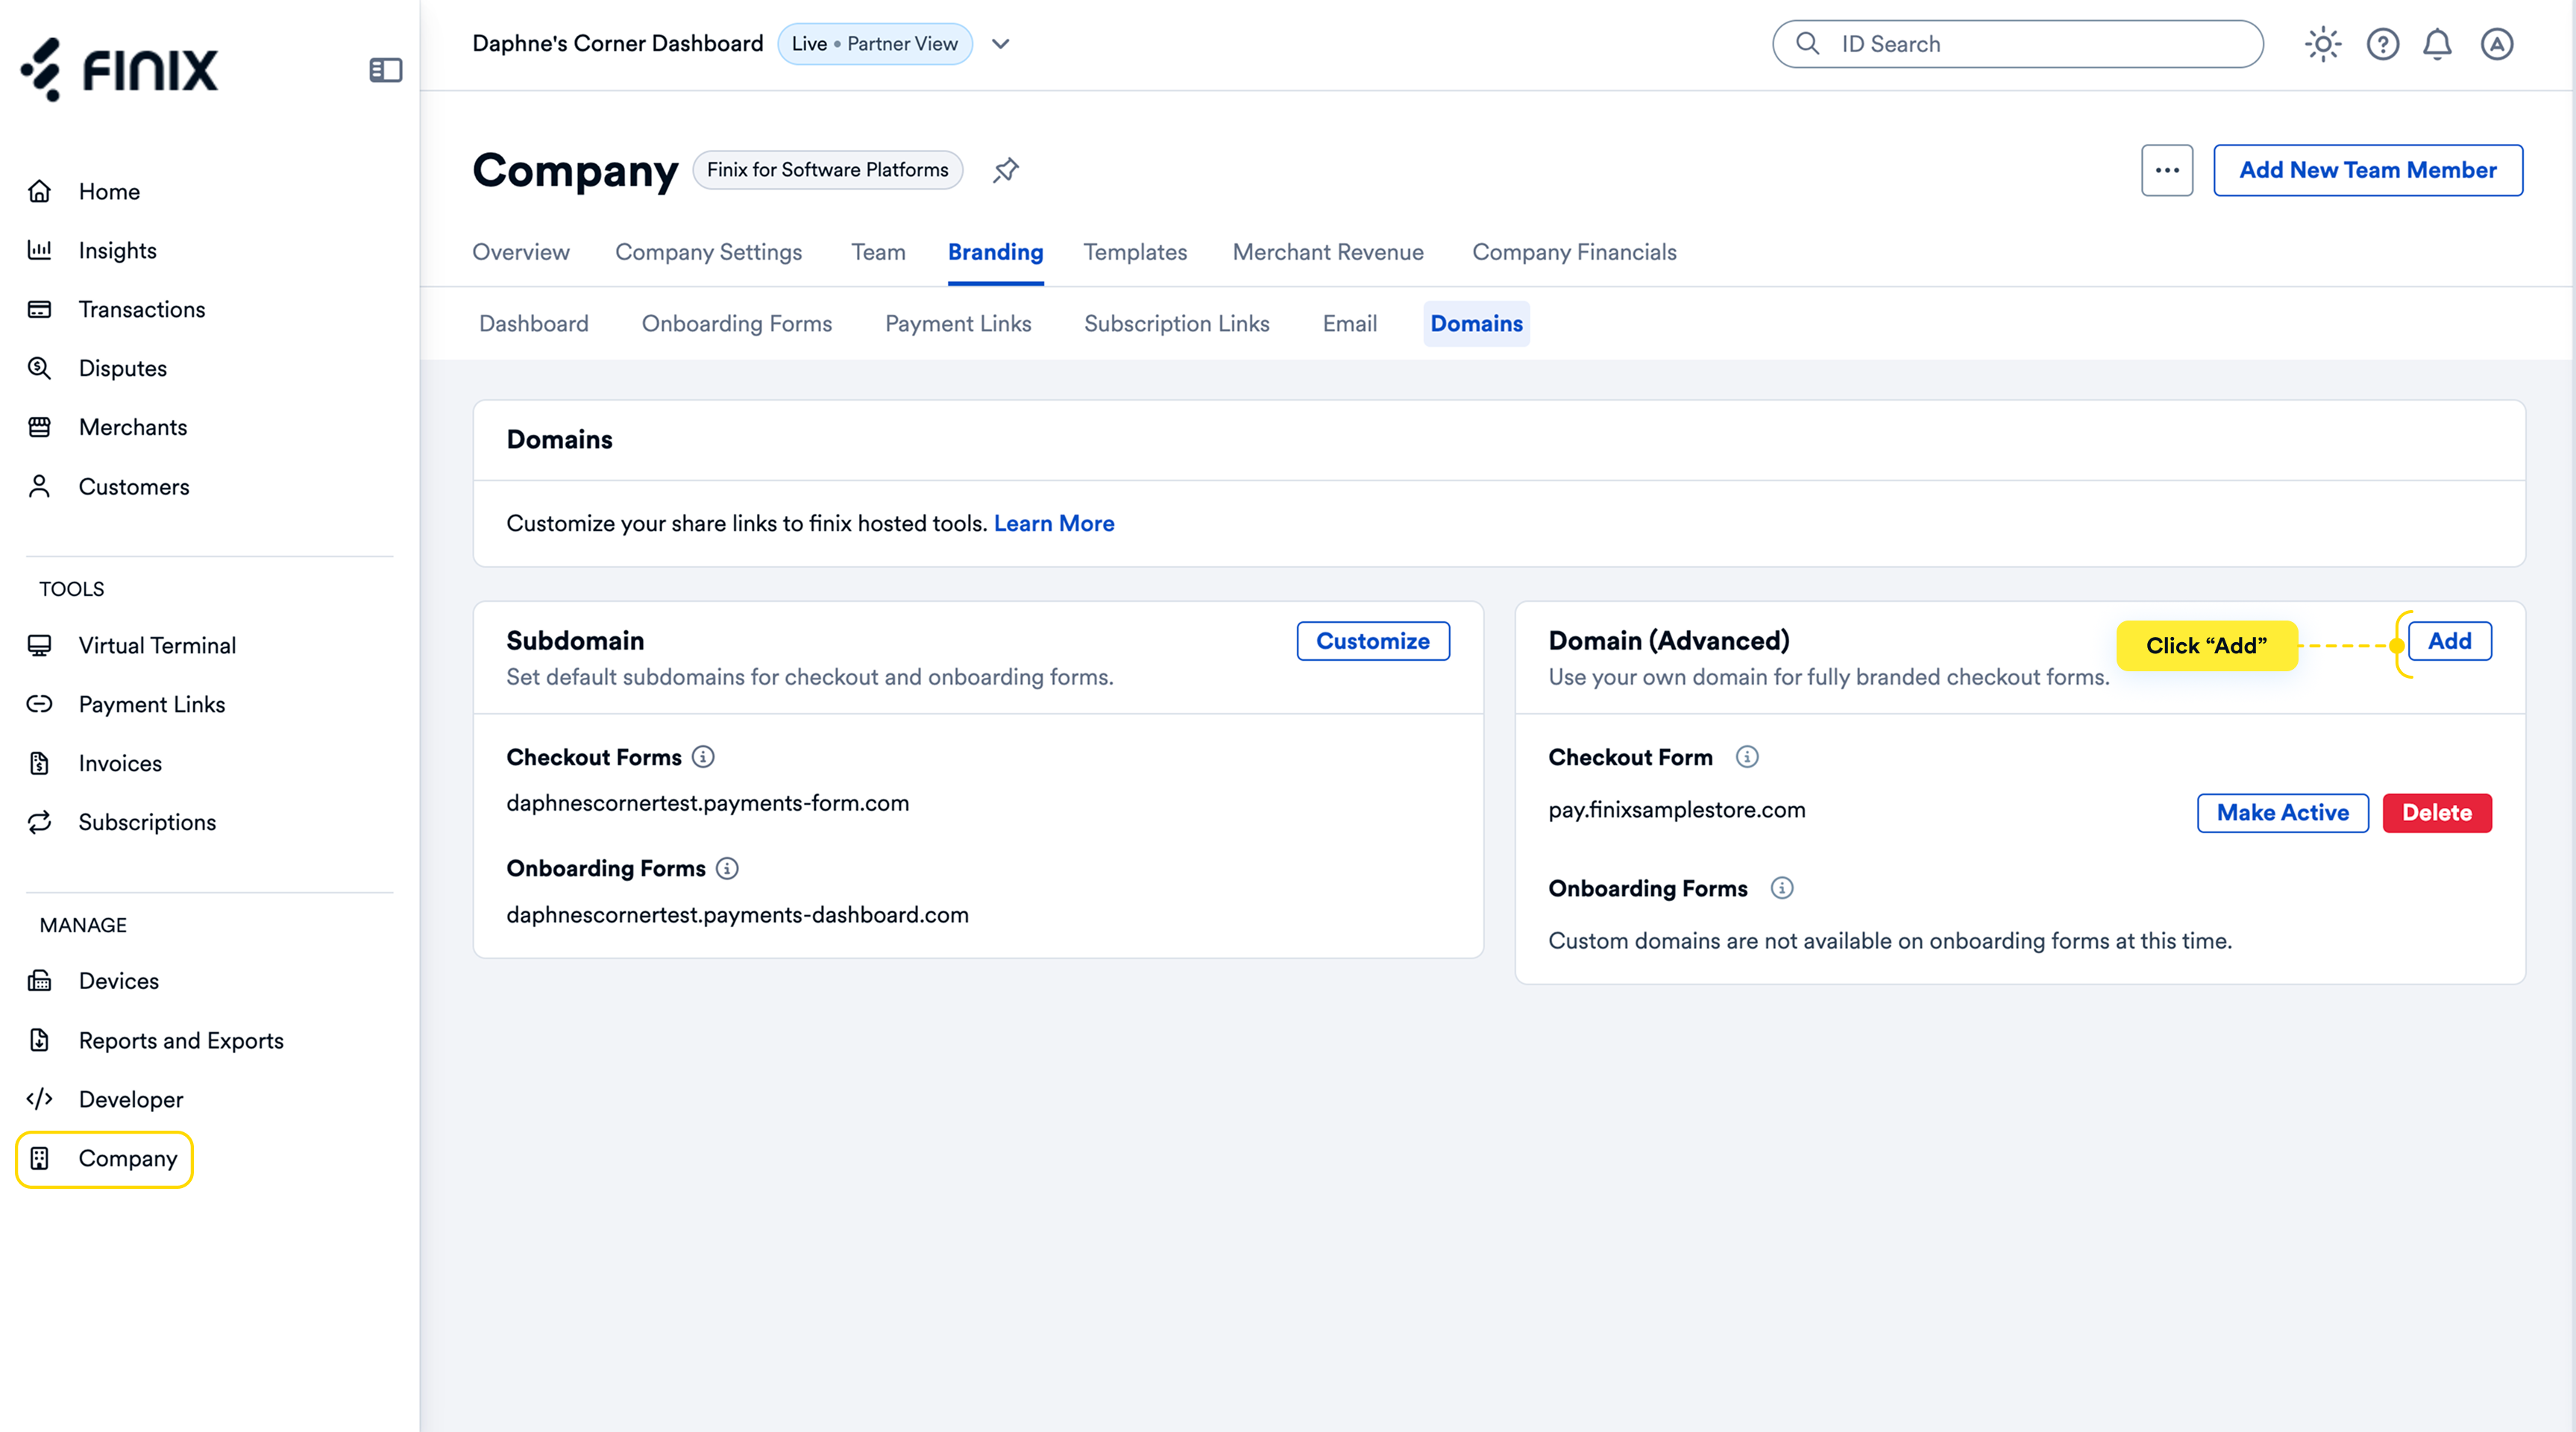The width and height of the screenshot is (2576, 1432).
Task: Open user account avatar icon
Action: coord(2497,44)
